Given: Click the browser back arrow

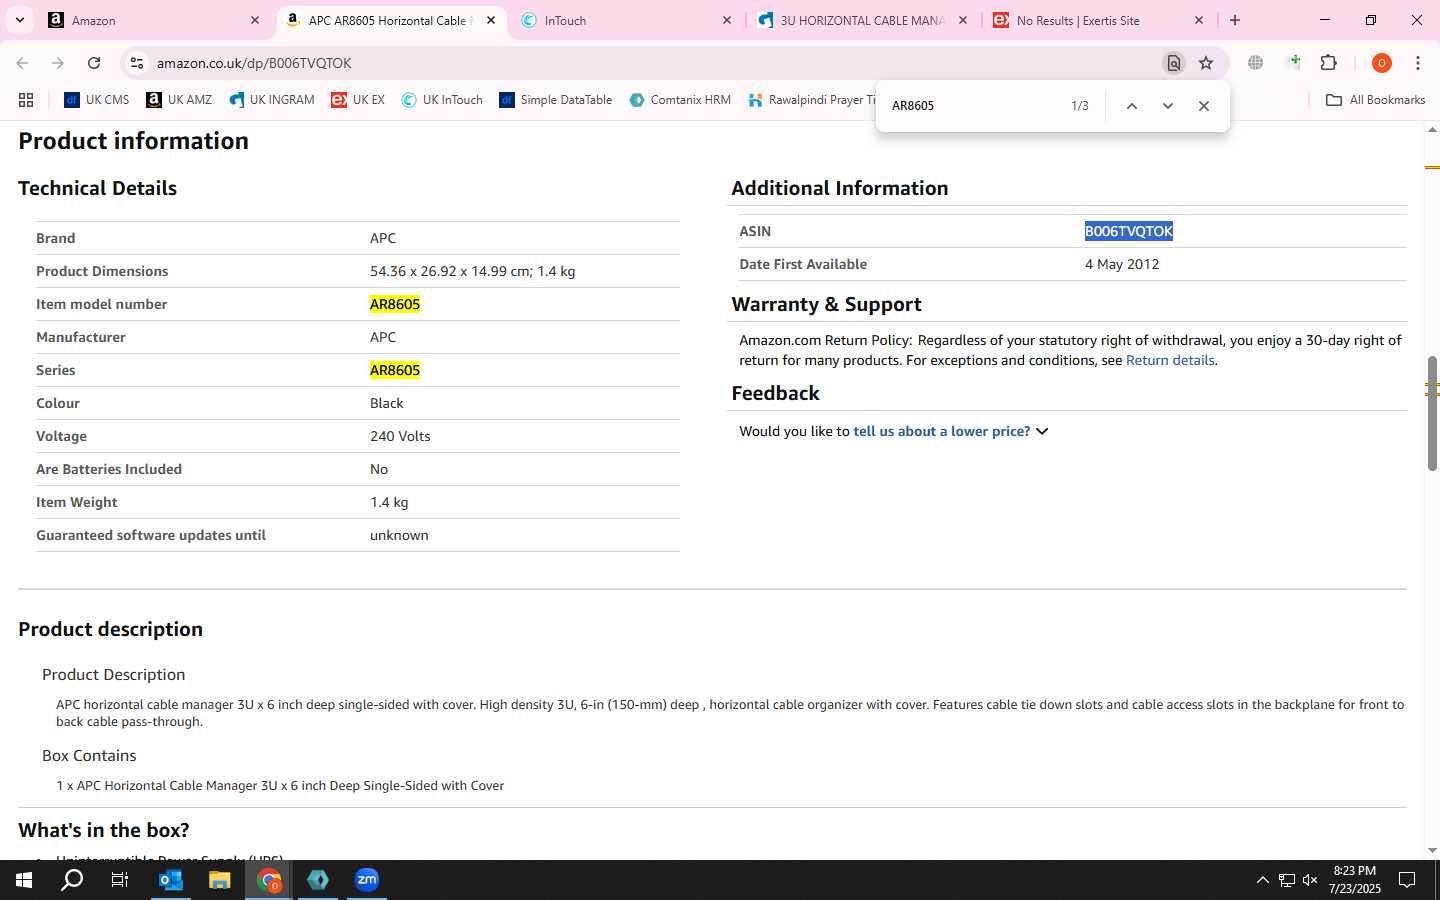Looking at the screenshot, I should (22, 63).
